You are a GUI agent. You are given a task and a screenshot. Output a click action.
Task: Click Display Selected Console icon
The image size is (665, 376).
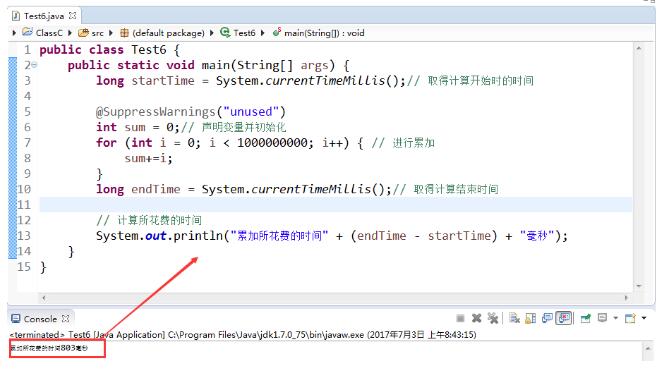pos(602,318)
